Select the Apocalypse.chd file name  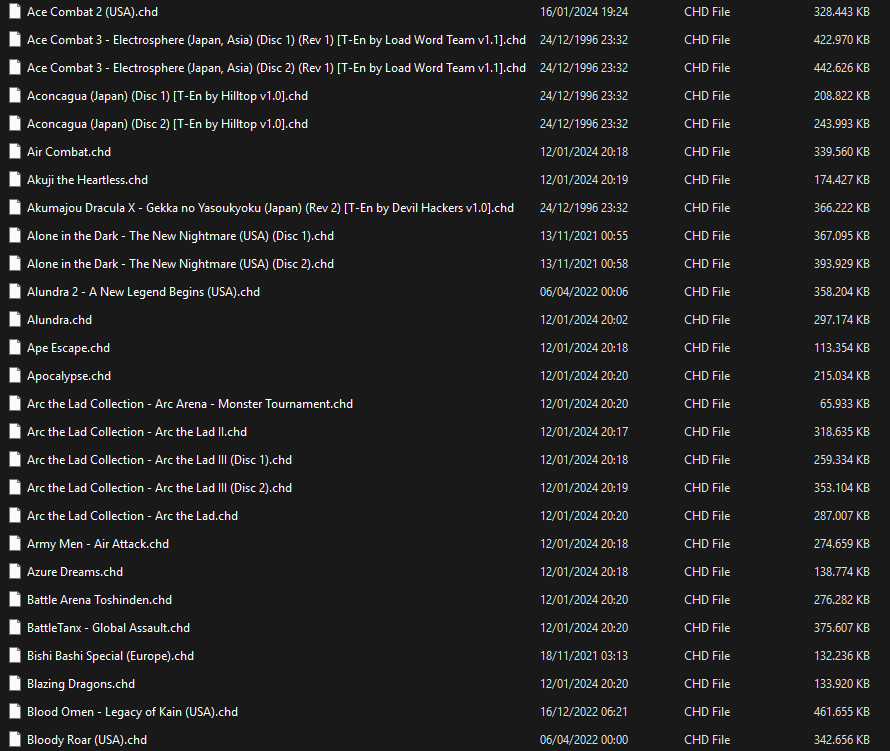(69, 376)
